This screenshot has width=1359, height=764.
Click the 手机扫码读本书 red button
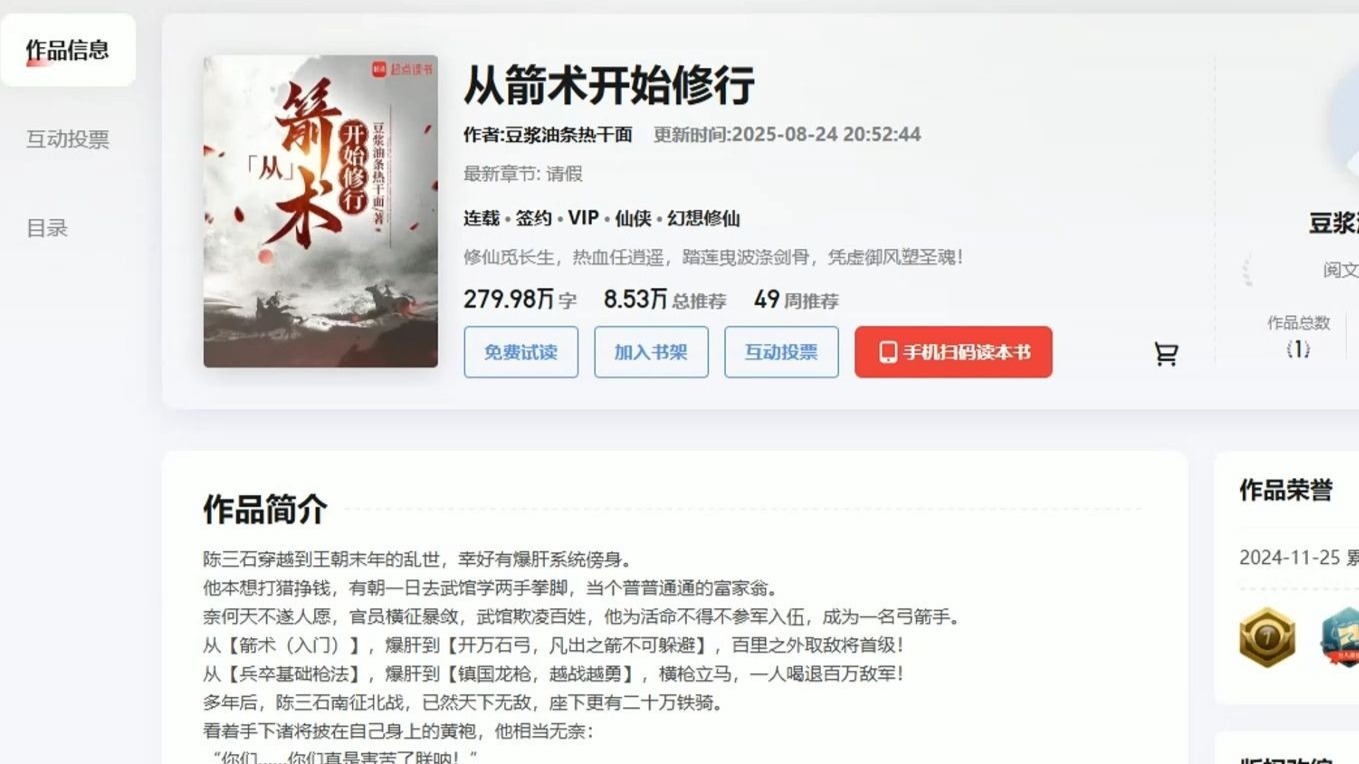953,352
